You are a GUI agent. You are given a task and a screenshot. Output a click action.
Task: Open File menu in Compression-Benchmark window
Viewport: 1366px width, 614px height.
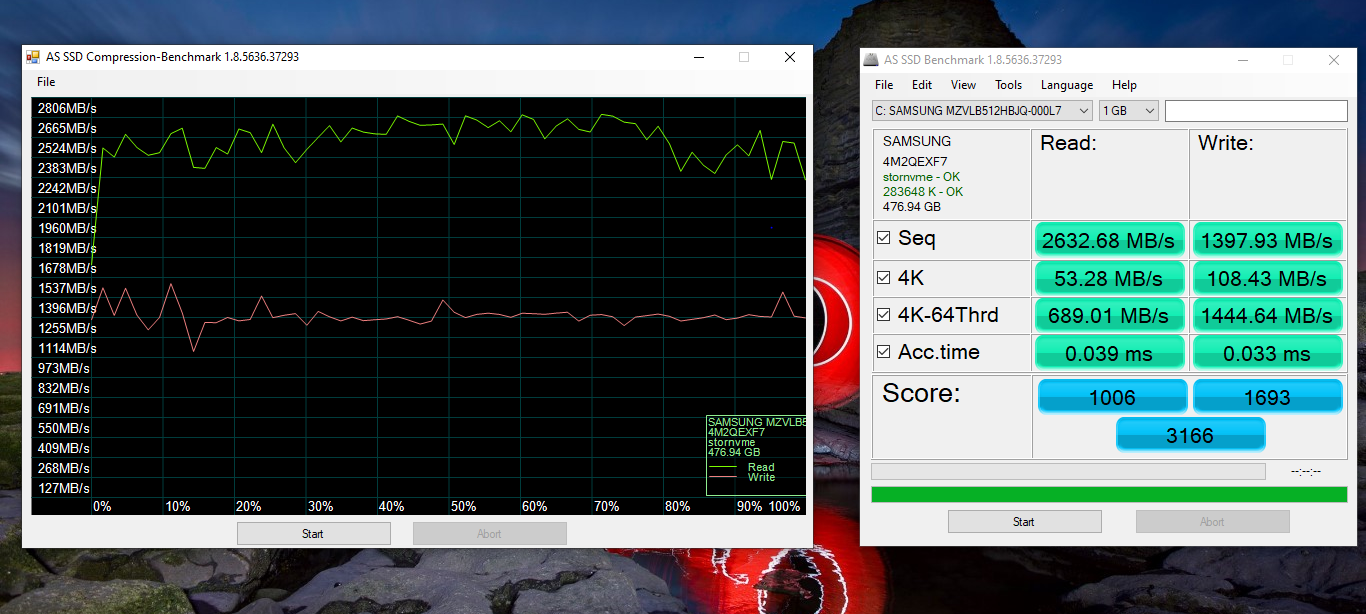(x=46, y=82)
